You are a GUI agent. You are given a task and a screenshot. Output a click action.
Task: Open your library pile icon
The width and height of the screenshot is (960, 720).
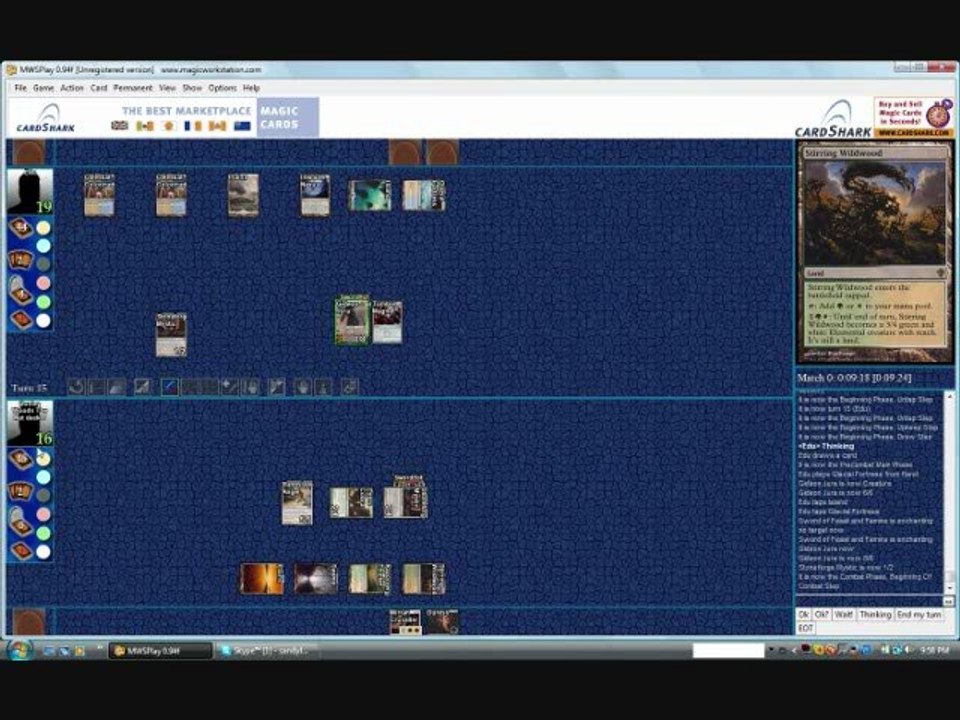(x=20, y=459)
